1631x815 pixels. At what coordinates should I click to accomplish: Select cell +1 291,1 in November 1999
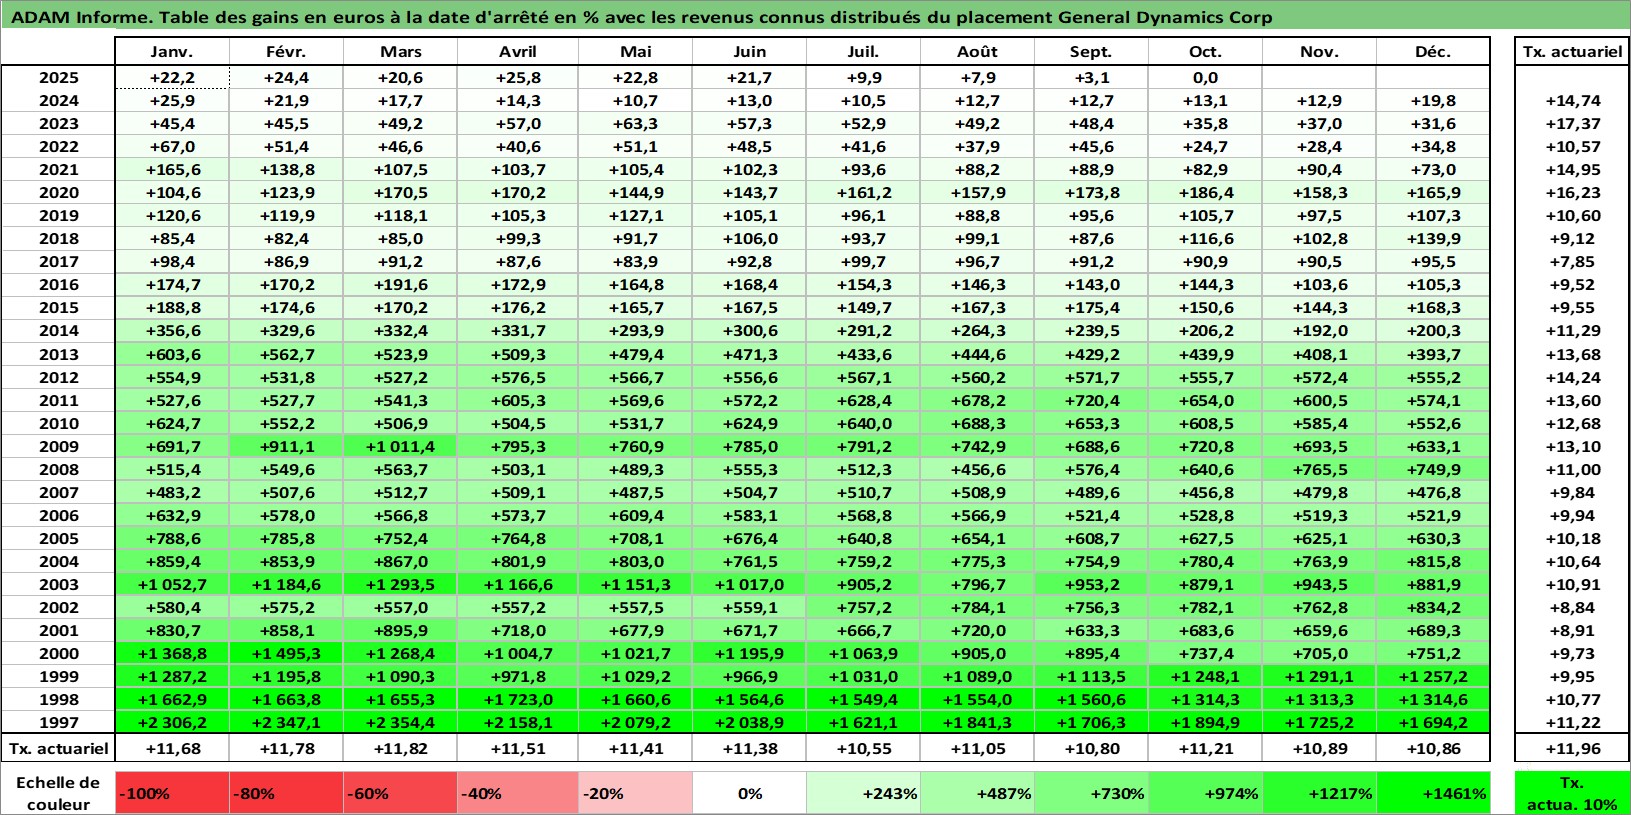click(1319, 676)
